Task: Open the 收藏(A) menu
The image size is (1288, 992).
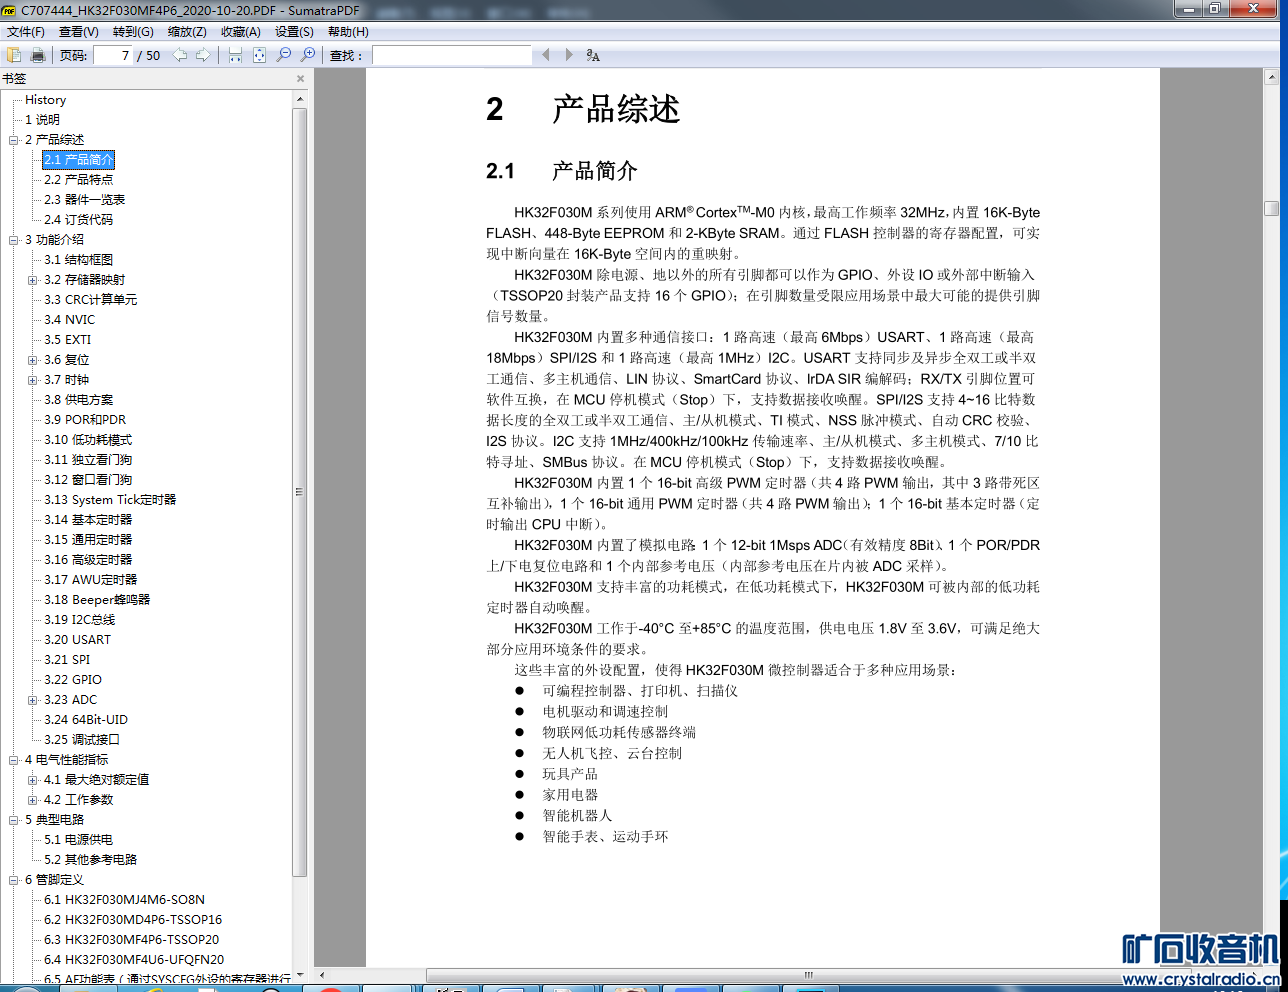Action: (x=241, y=32)
